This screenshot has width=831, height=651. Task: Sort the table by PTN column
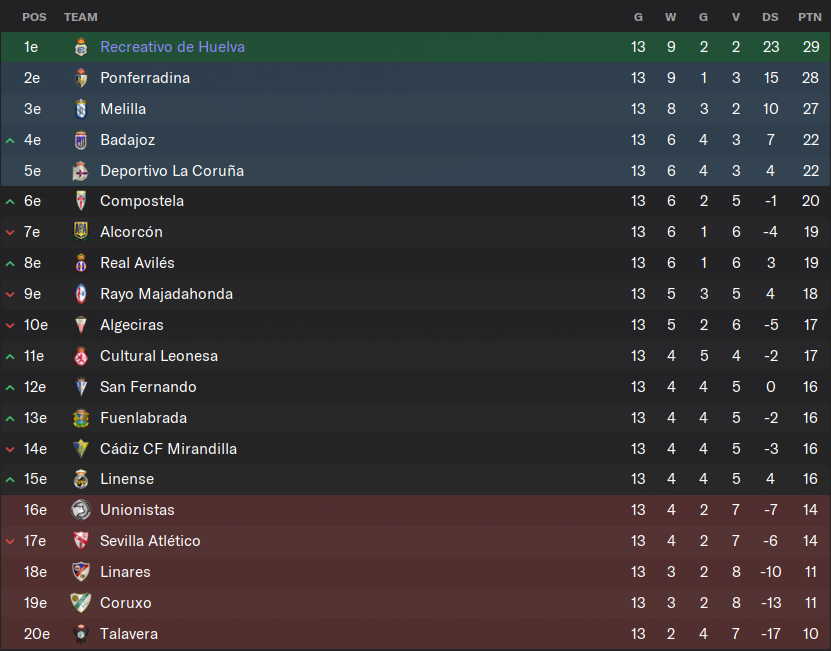[810, 17]
